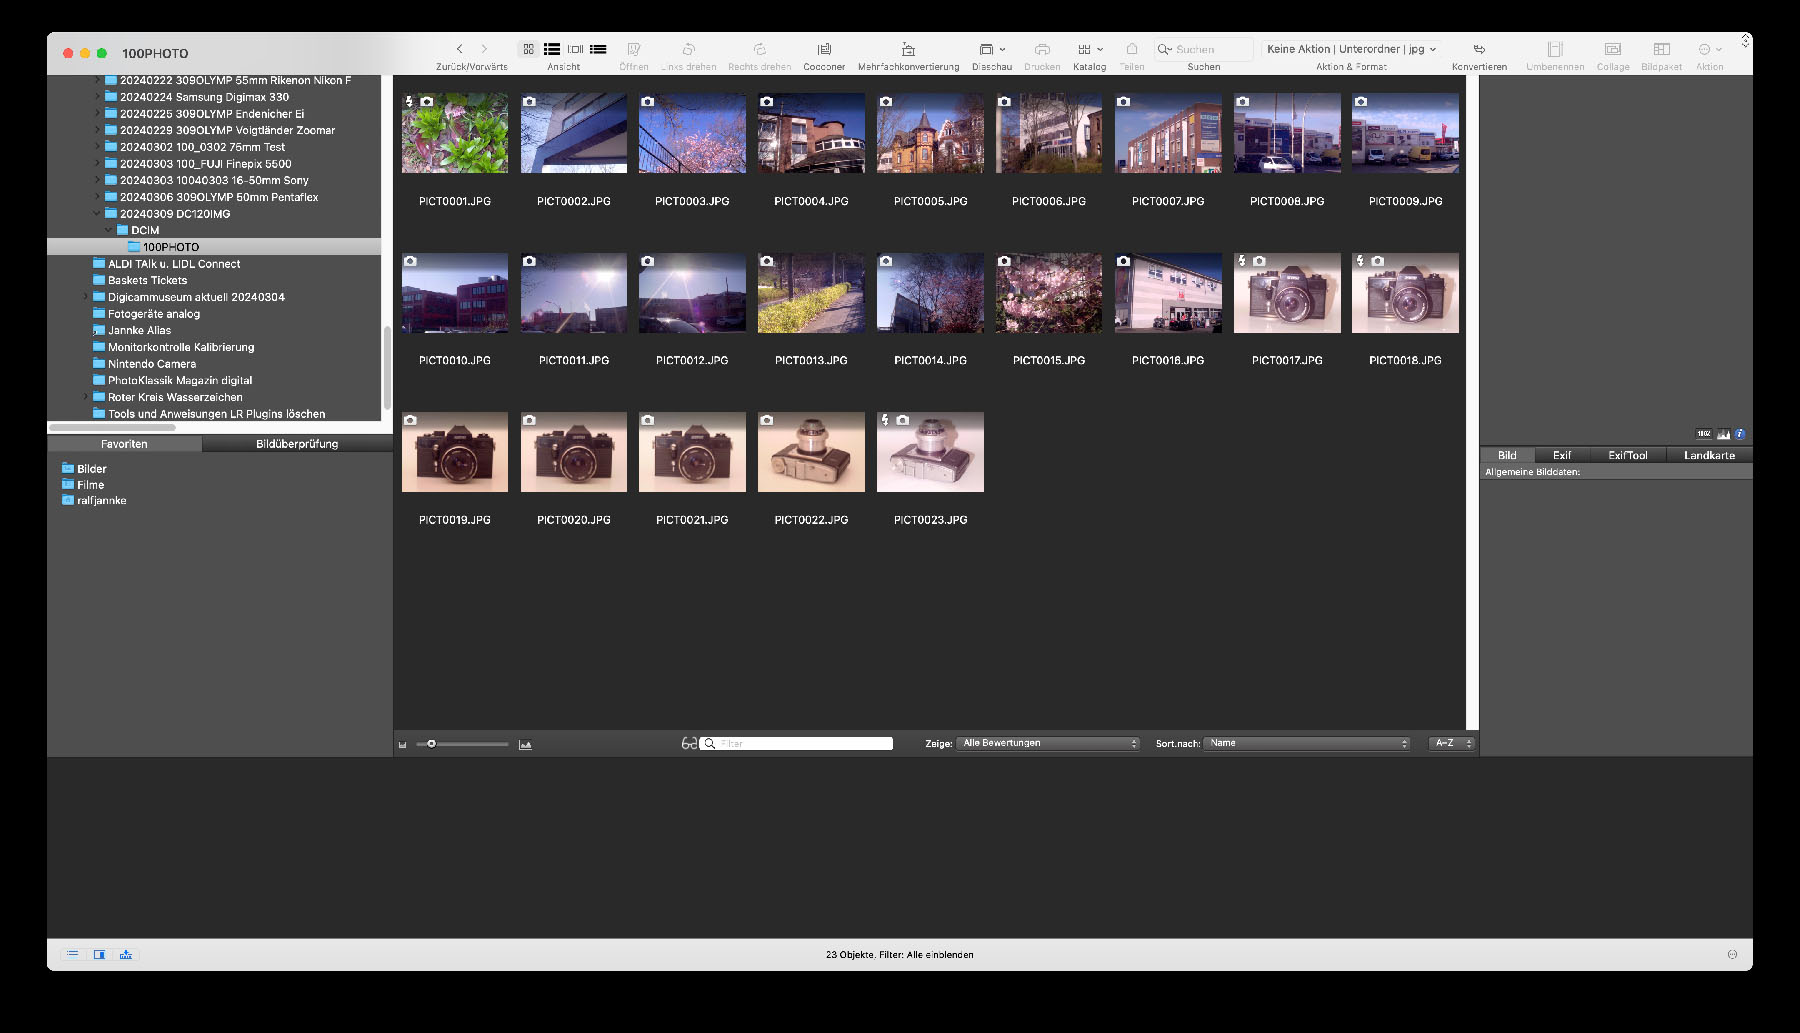Select the filmstrip view icon
1800x1033 pixels.
pyautogui.click(x=575, y=49)
